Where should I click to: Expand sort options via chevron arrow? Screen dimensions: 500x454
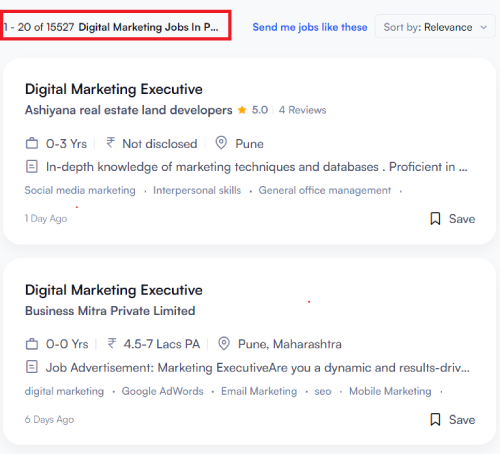(483, 27)
